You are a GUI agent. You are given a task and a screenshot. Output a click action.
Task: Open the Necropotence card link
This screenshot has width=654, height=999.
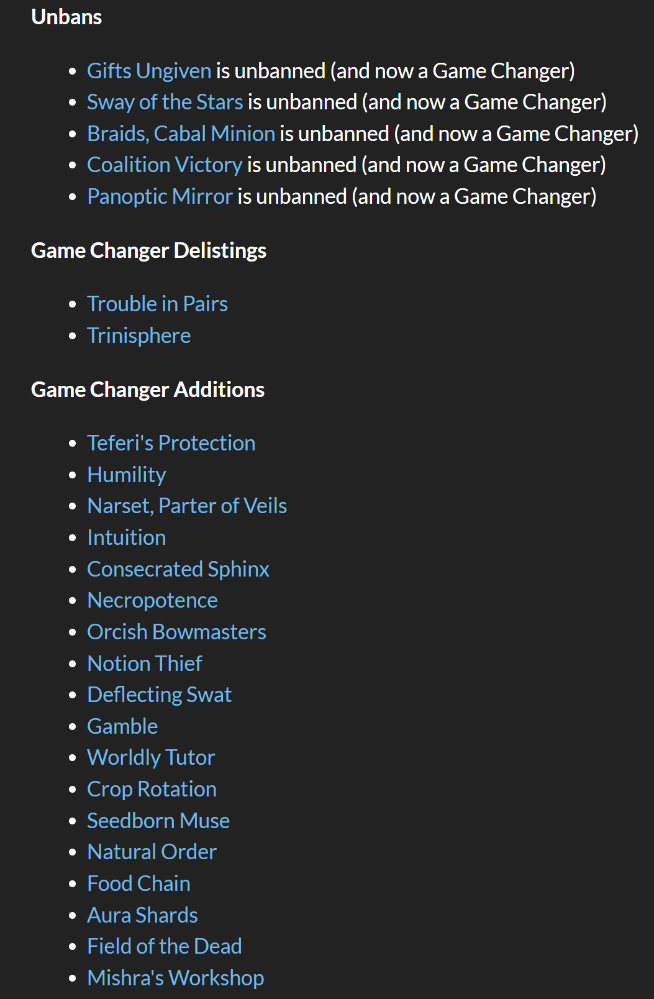152,601
